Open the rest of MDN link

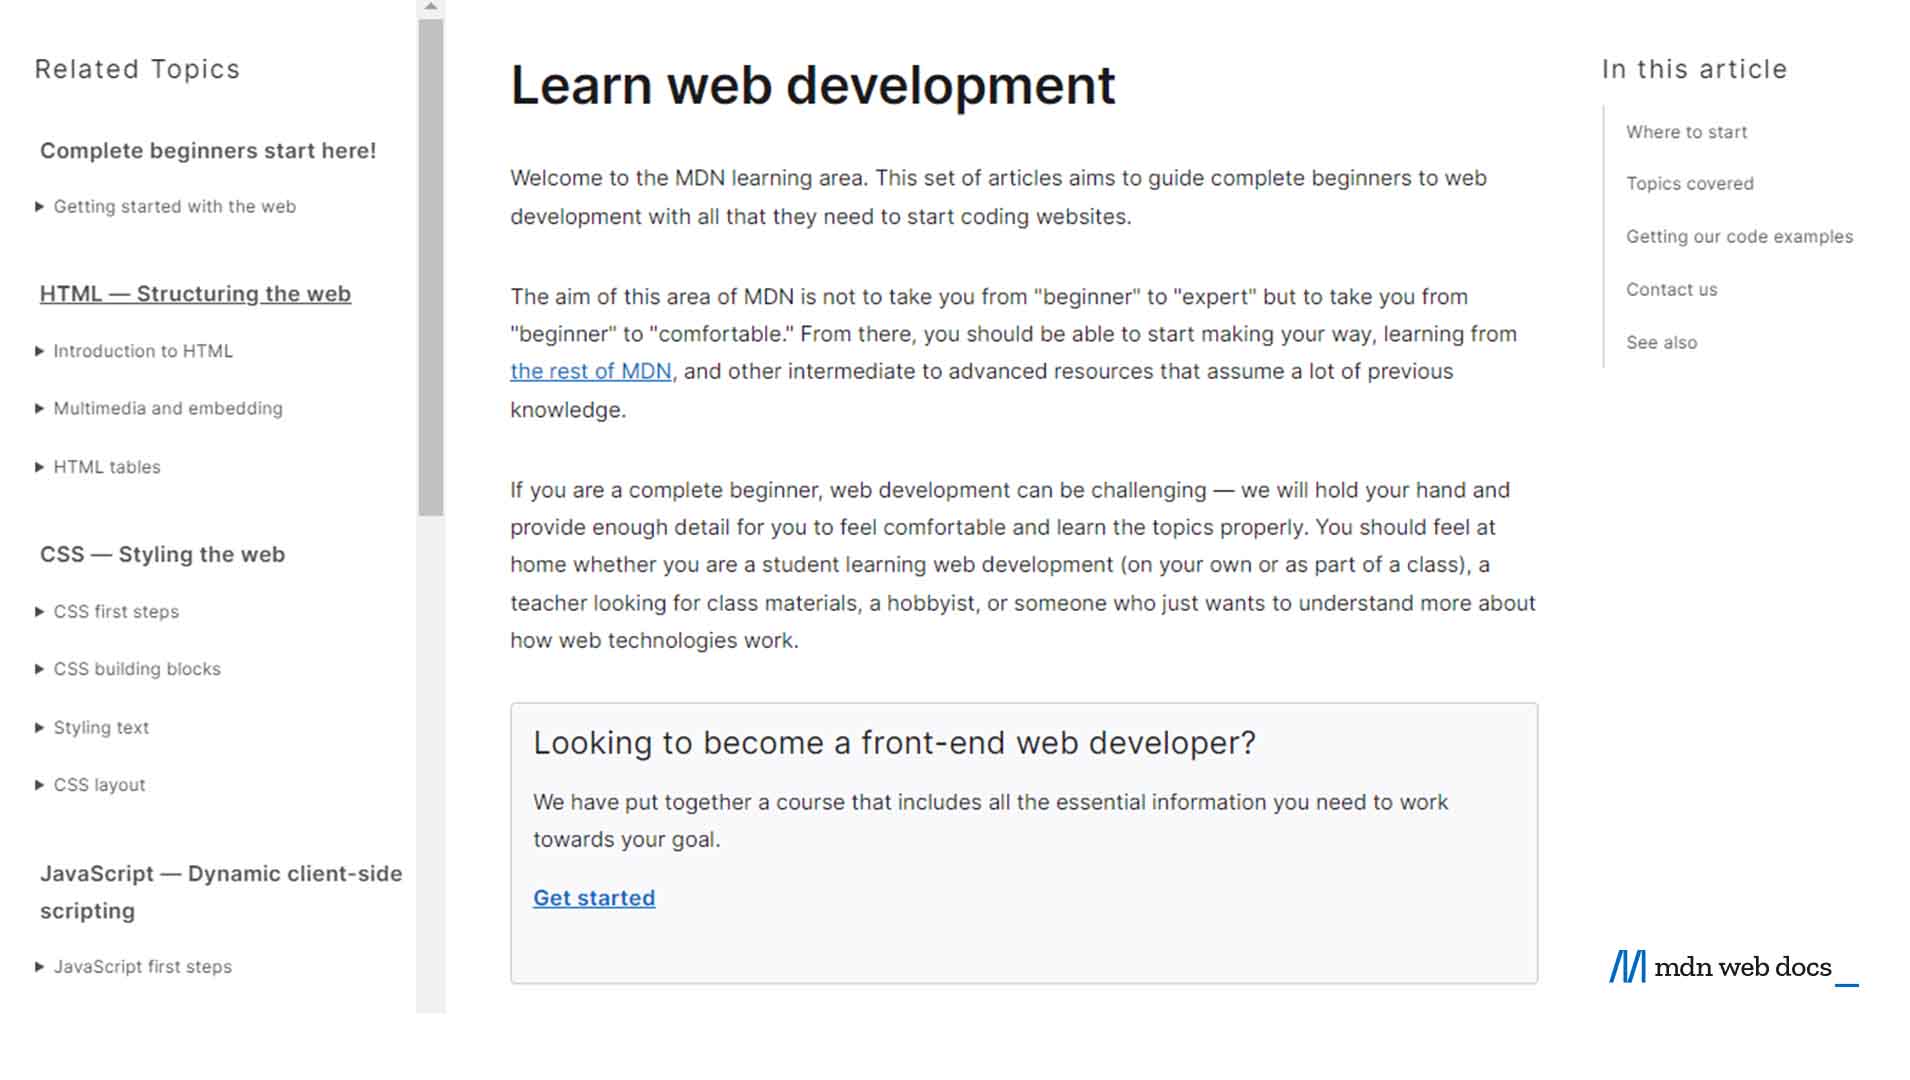[x=590, y=371]
